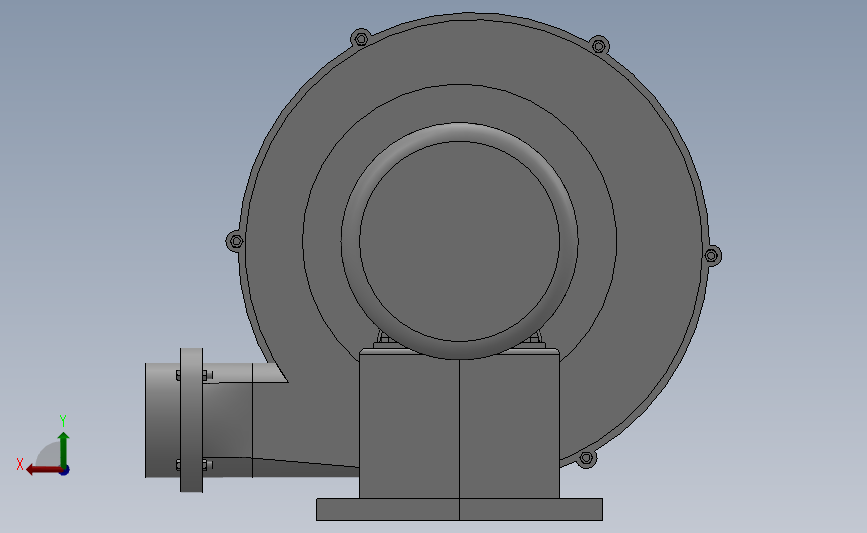Viewport: 867px width, 533px height.
Task: Select the rectangular base plate
Action: point(459,509)
